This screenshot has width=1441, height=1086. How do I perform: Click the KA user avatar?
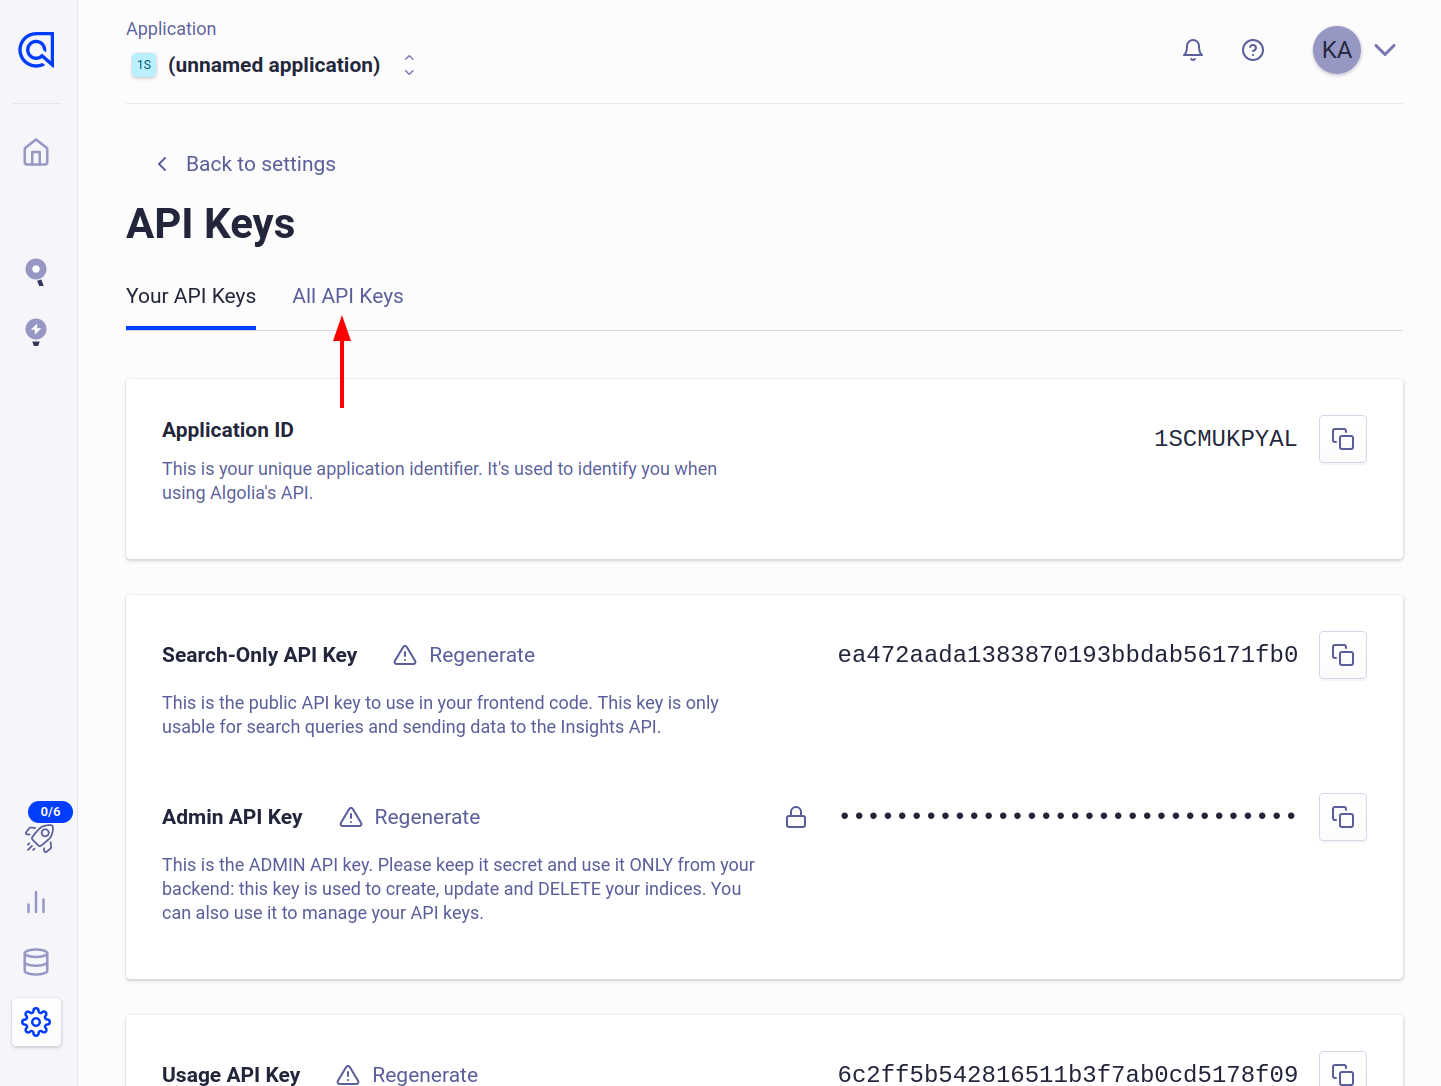click(1337, 50)
